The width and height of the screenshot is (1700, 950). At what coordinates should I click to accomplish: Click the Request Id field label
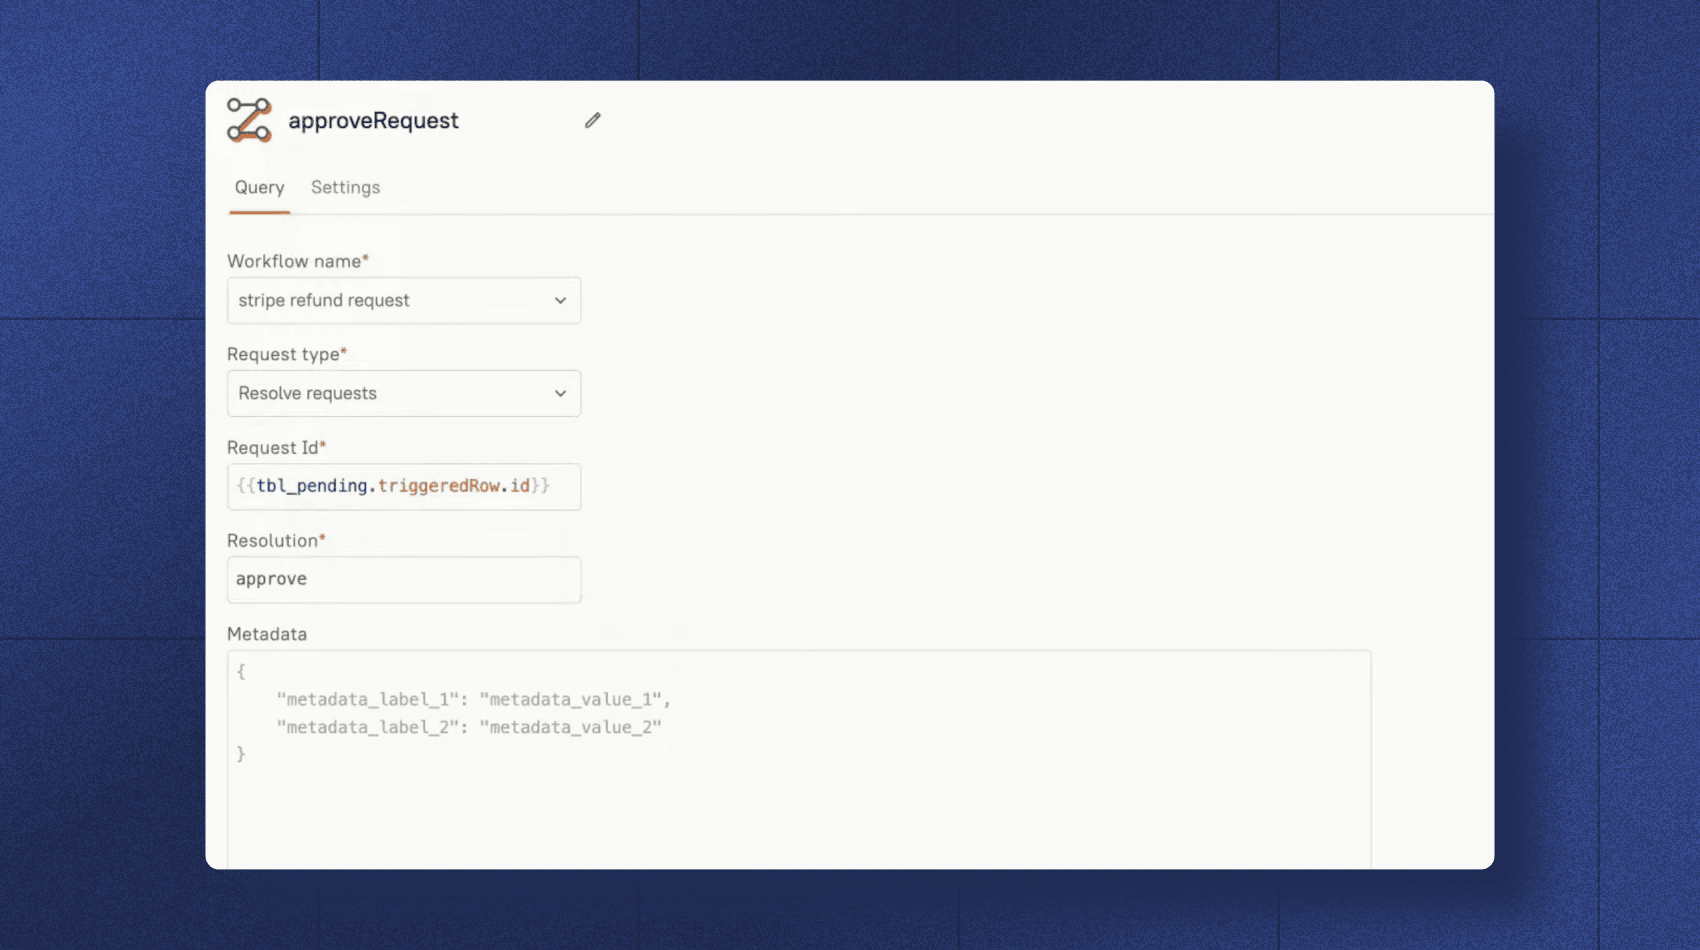[x=273, y=447]
